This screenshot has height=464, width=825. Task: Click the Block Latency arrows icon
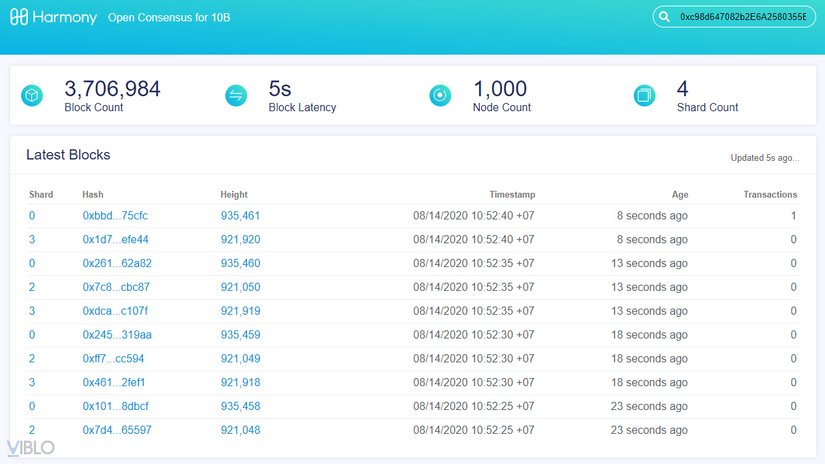pyautogui.click(x=236, y=95)
